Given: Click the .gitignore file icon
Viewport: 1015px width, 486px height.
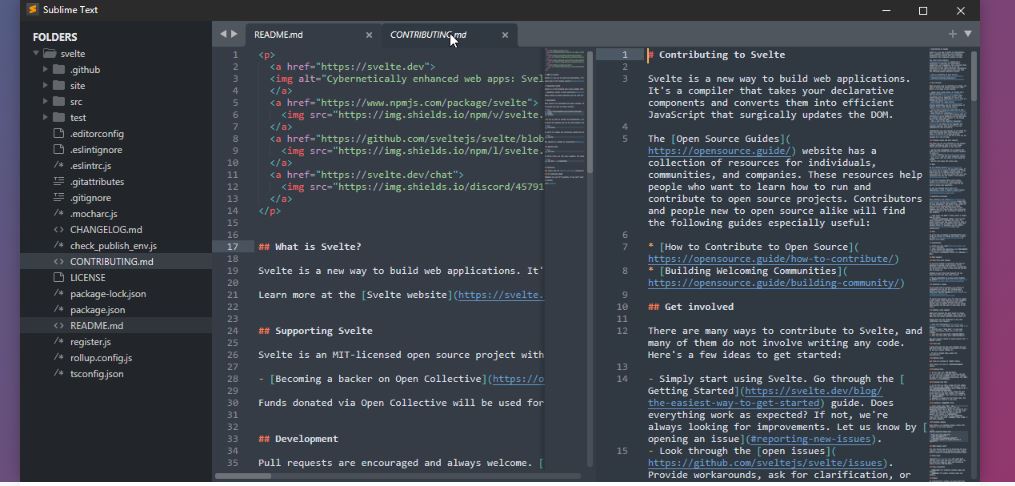Looking at the screenshot, I should click(x=59, y=197).
